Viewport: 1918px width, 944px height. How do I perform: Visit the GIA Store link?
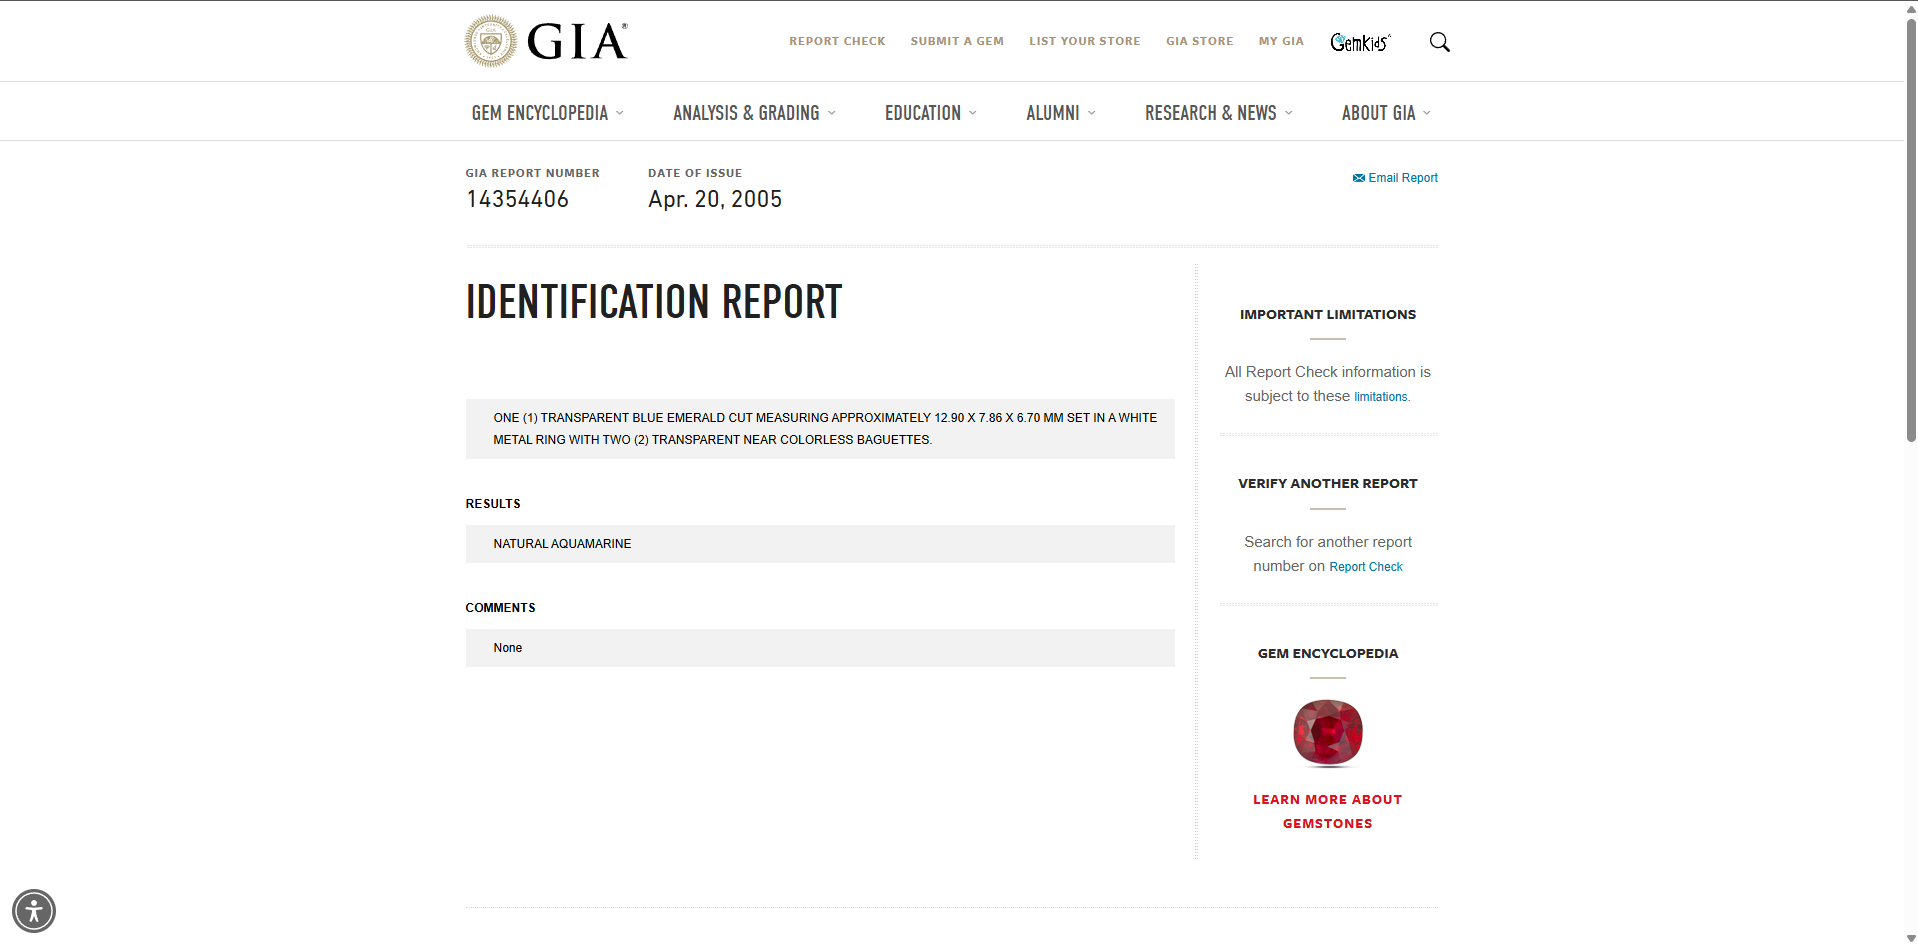click(1199, 41)
